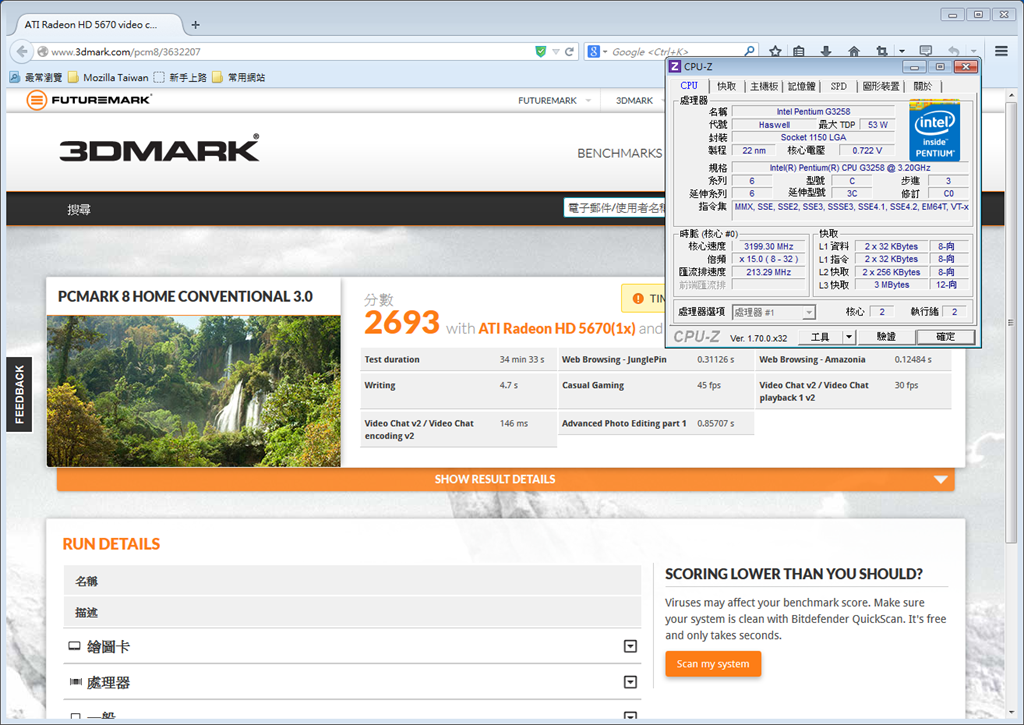Switch to the 圖形裝置 tab in CPU-Z
The height and width of the screenshot is (725, 1024).
coord(881,86)
